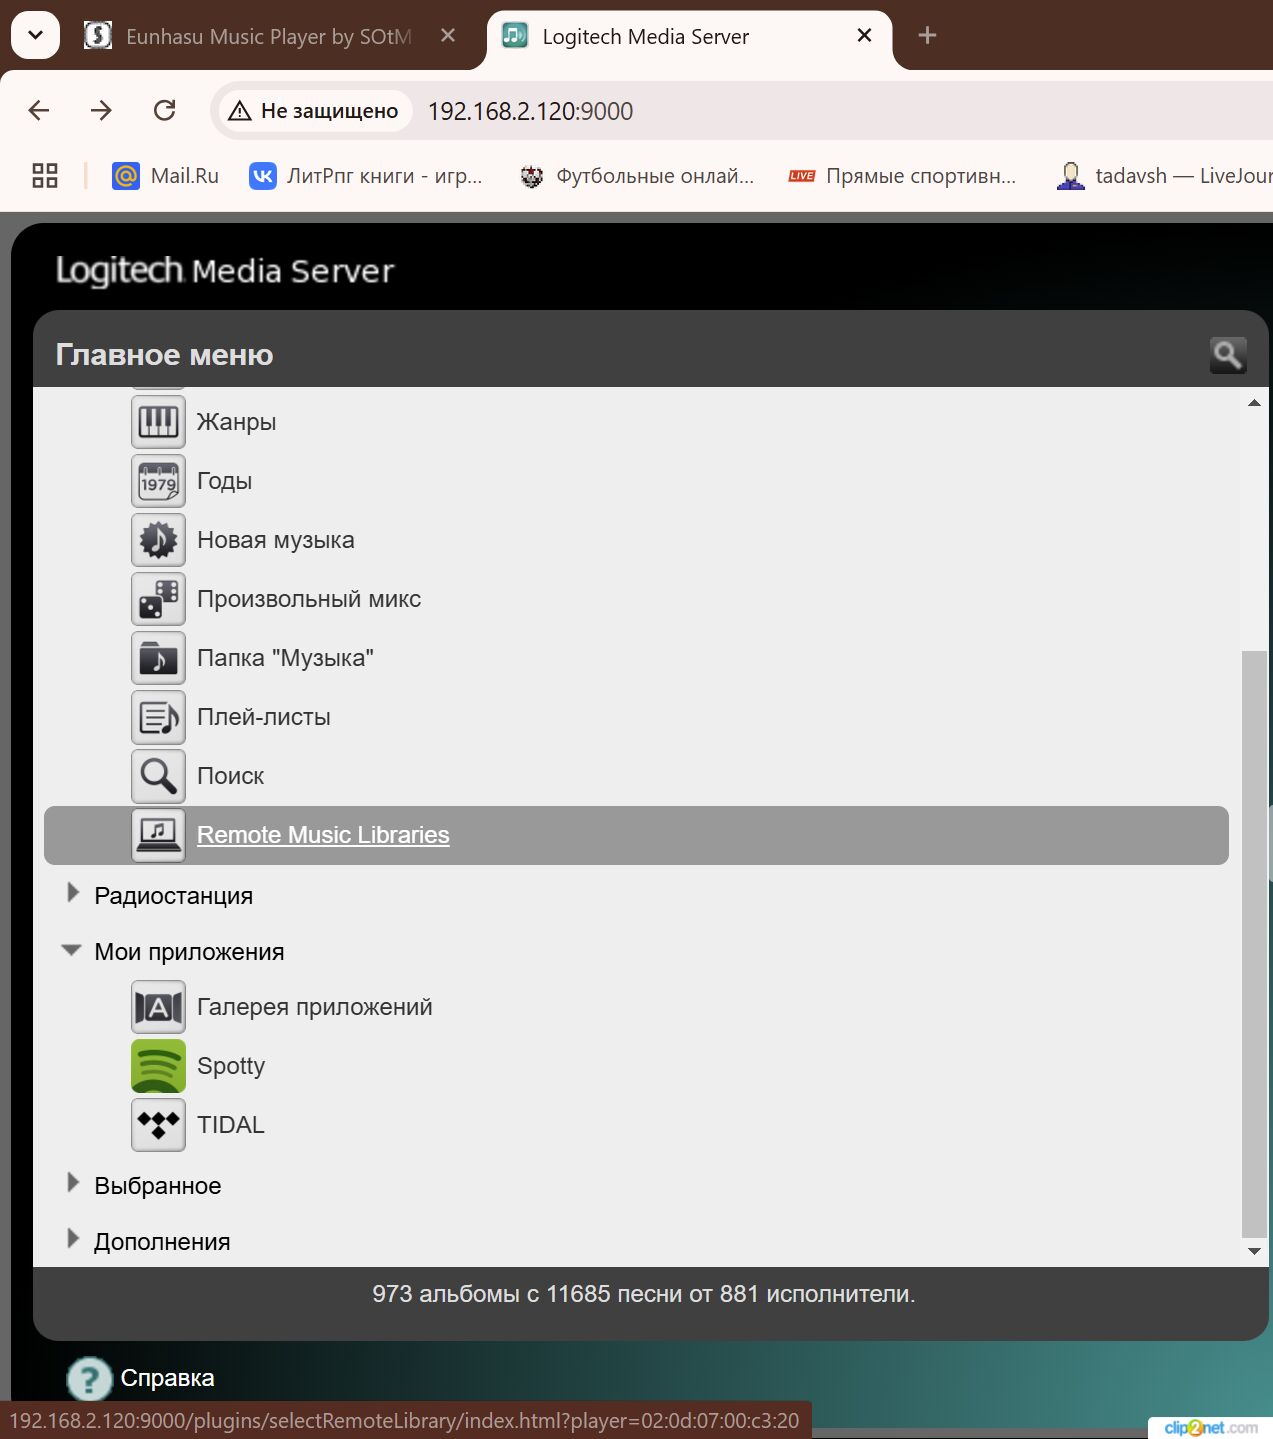Screen dimensions: 1273x1439
Task: Open the Галерея приложений entry
Action: click(x=315, y=1007)
